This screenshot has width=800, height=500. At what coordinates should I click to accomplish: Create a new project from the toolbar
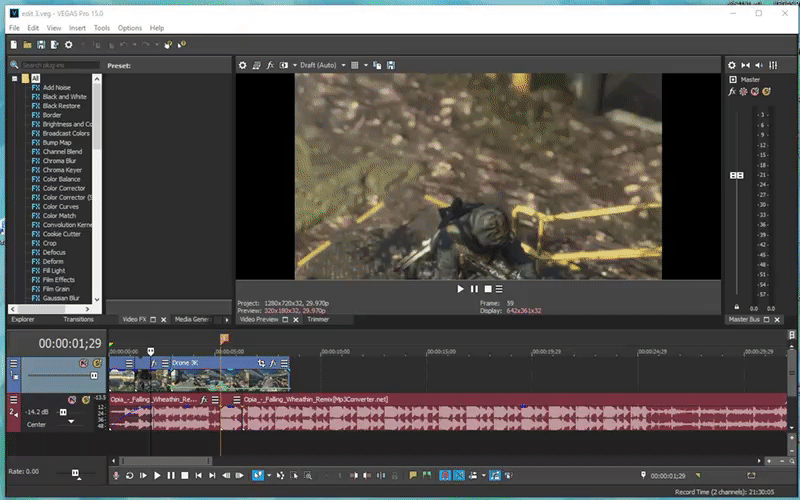tap(14, 45)
